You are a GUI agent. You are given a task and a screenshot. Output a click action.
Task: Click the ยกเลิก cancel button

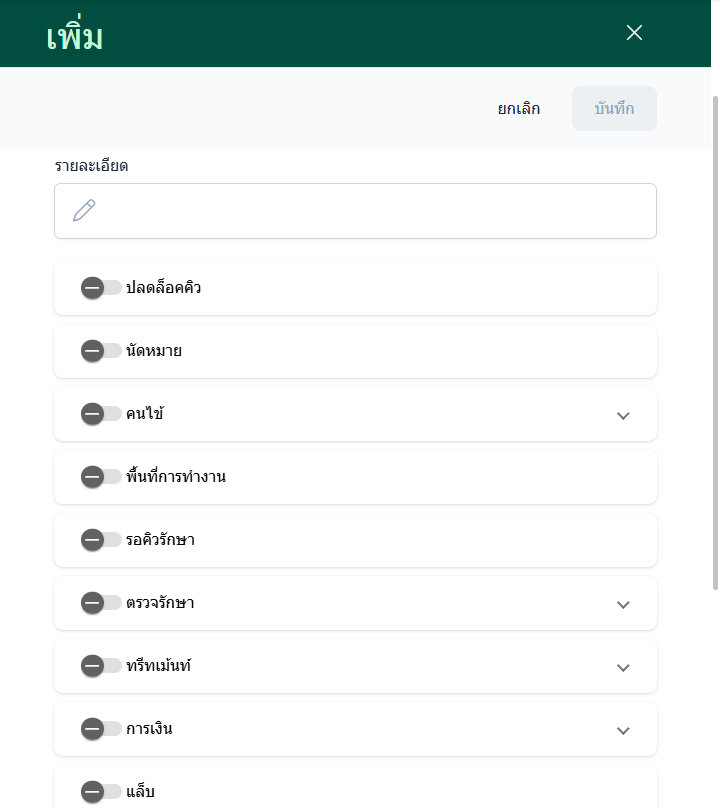coord(519,109)
